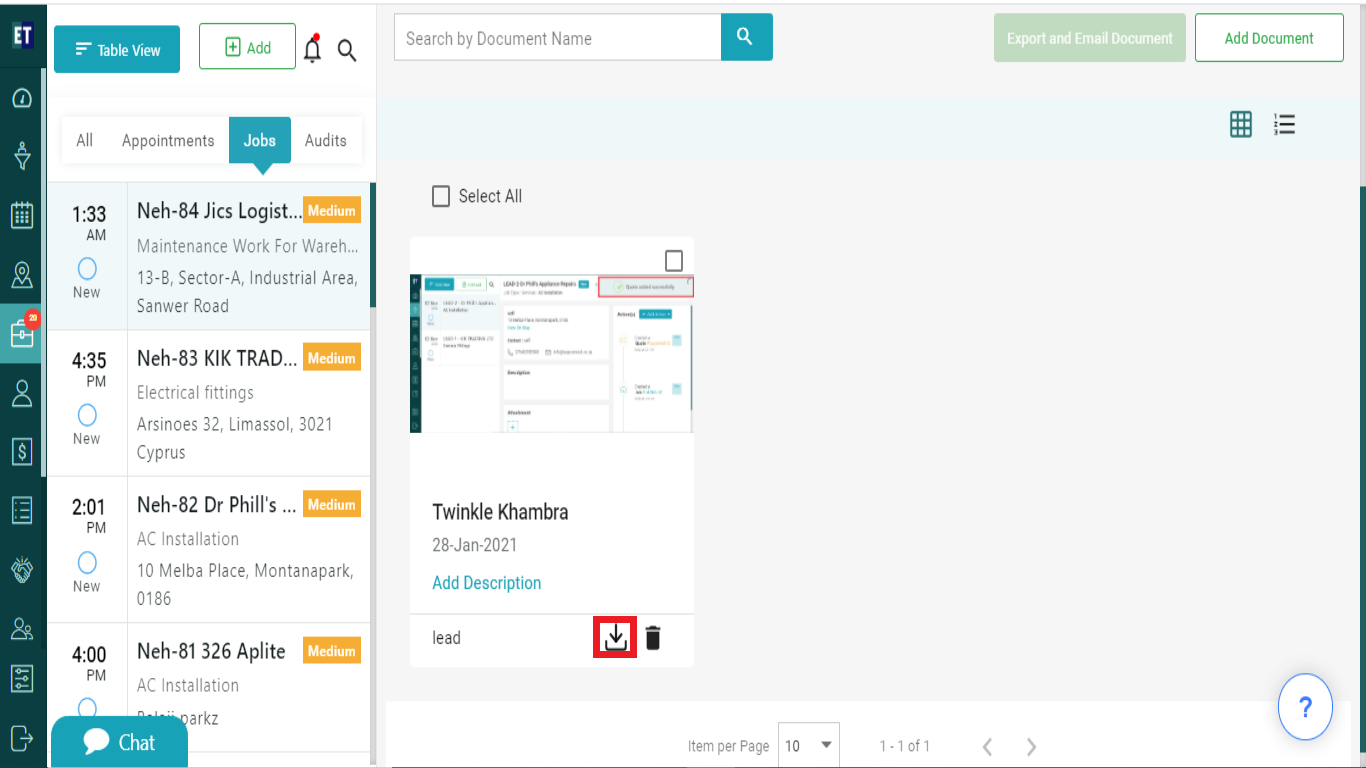1366x768 pixels.
Task: Open the dollar invoice icon in sidebar
Action: 22,451
